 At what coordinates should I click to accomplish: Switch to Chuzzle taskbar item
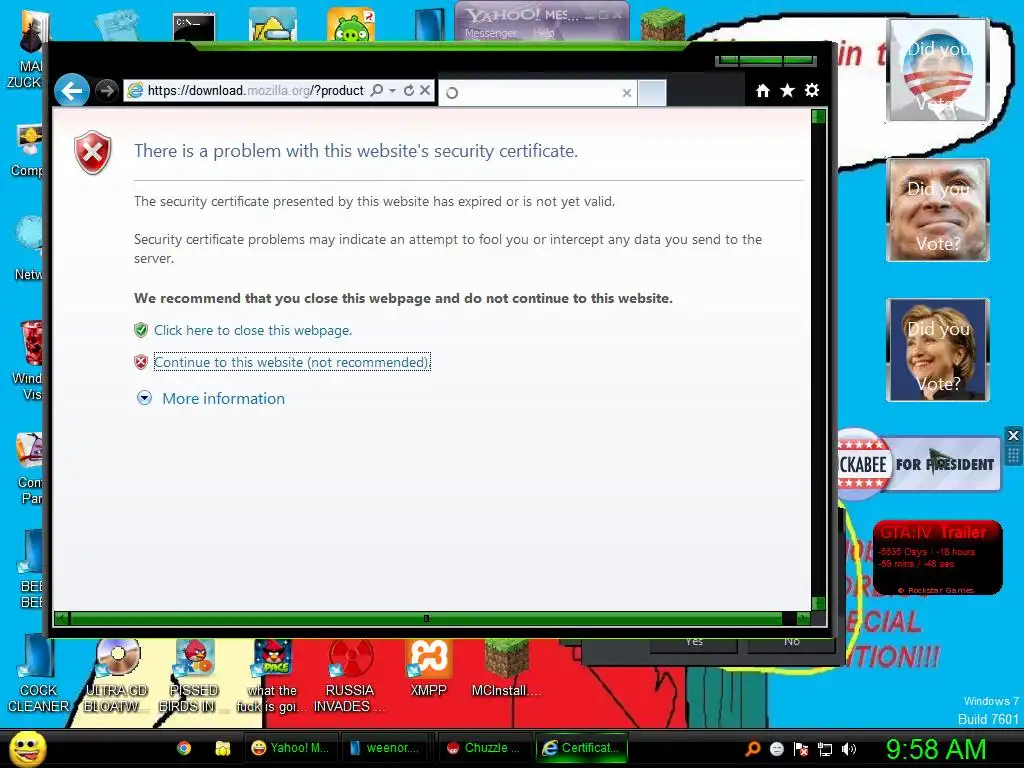(483, 748)
